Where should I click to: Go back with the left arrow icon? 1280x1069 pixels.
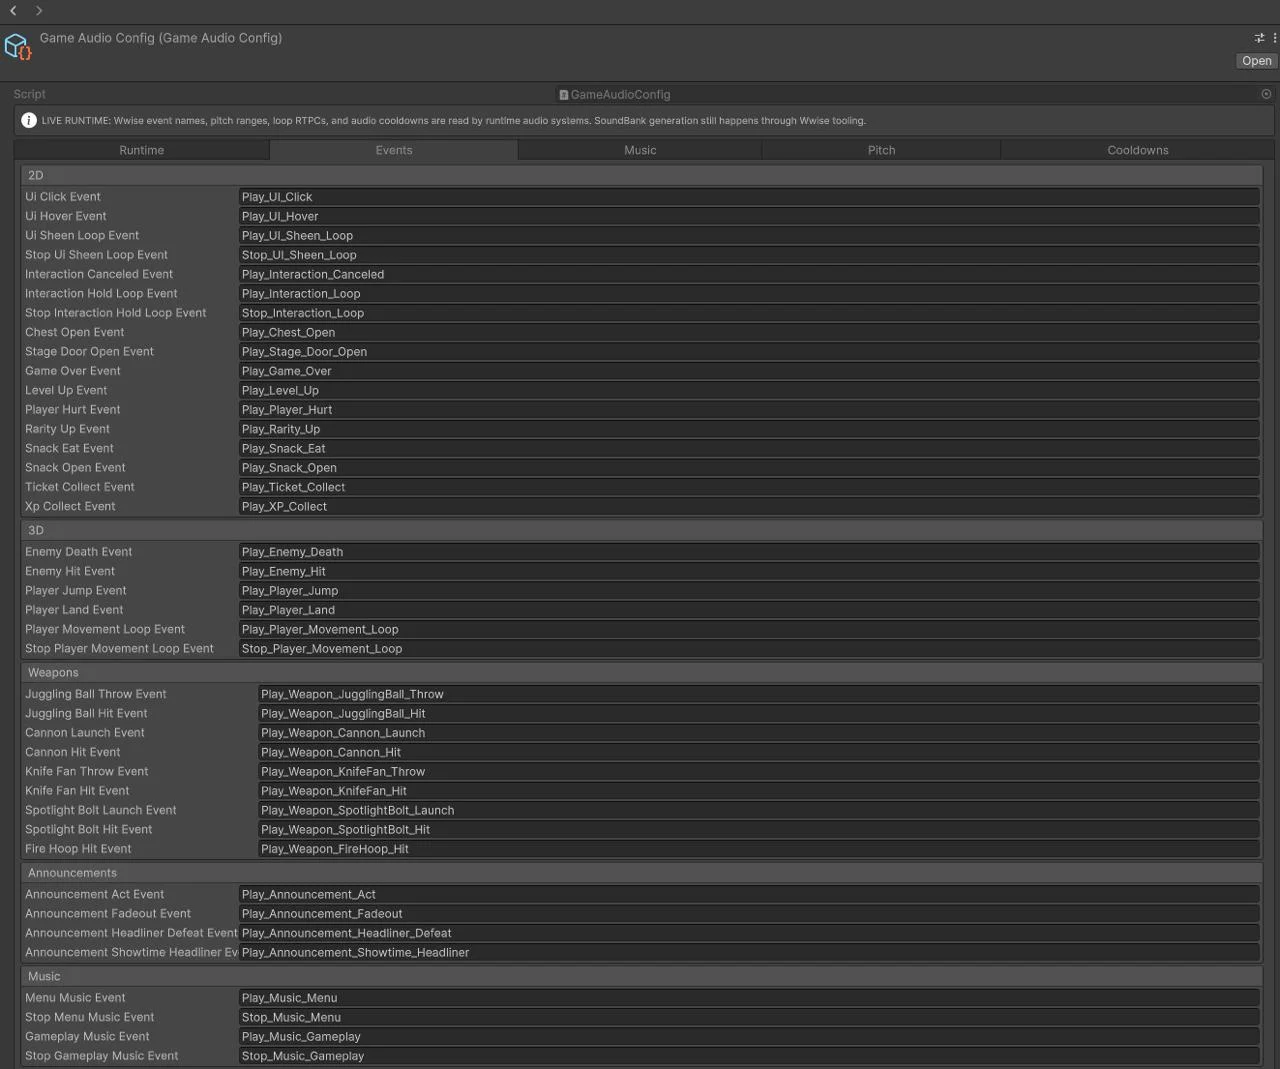(x=14, y=11)
